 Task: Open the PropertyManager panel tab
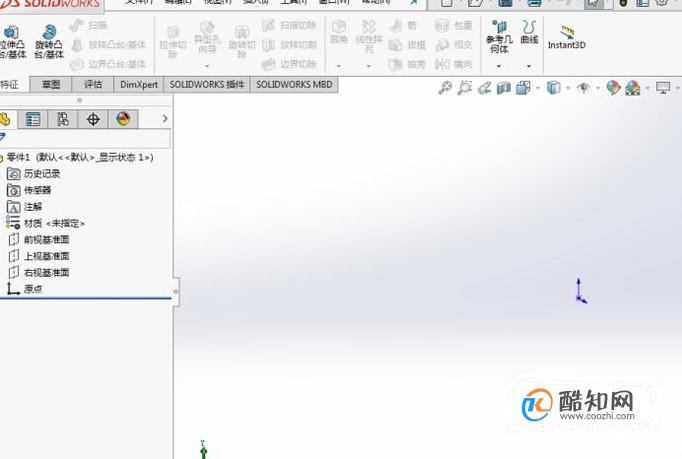(33, 119)
